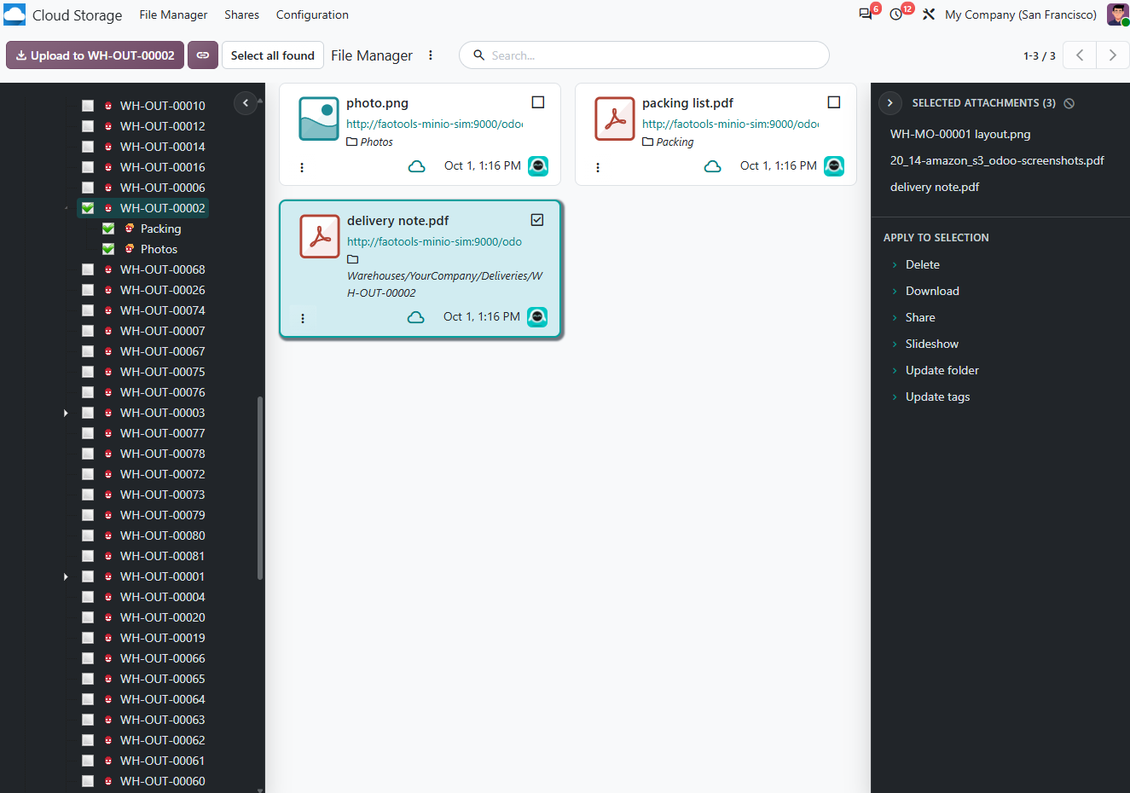This screenshot has width=1130, height=793.
Task: Open the packing list.pdf URL link
Action: 731,124
